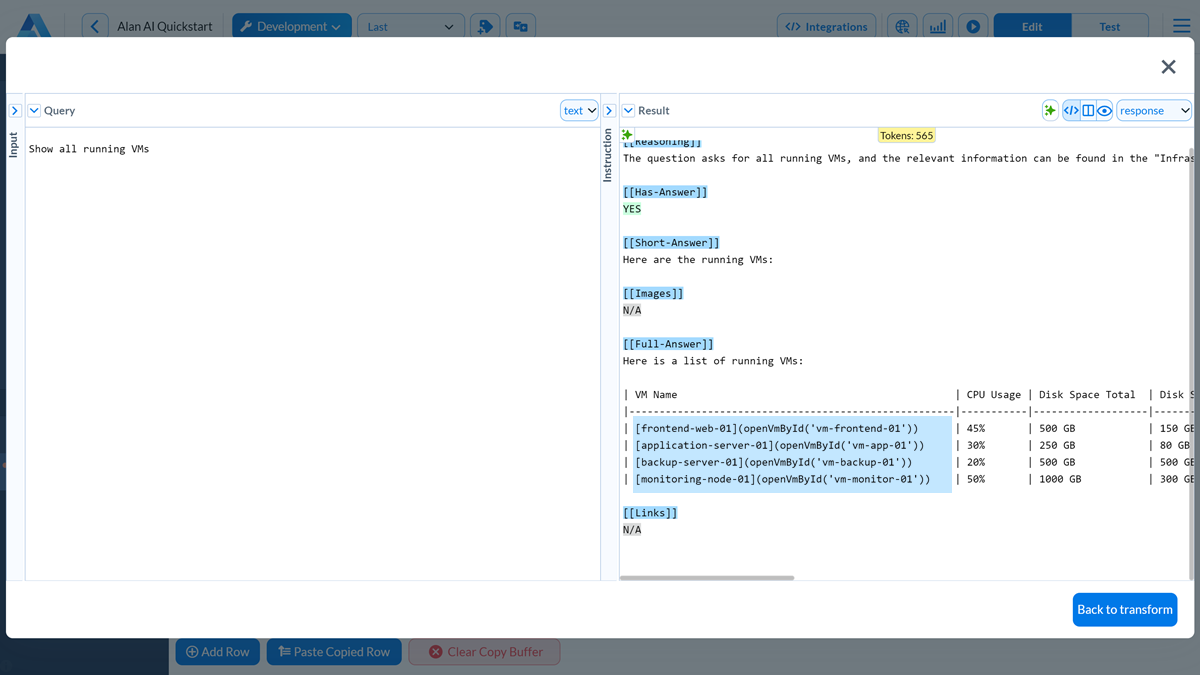This screenshot has height=675, width=1200.
Task: Open the Development environment dropdown
Action: [291, 26]
